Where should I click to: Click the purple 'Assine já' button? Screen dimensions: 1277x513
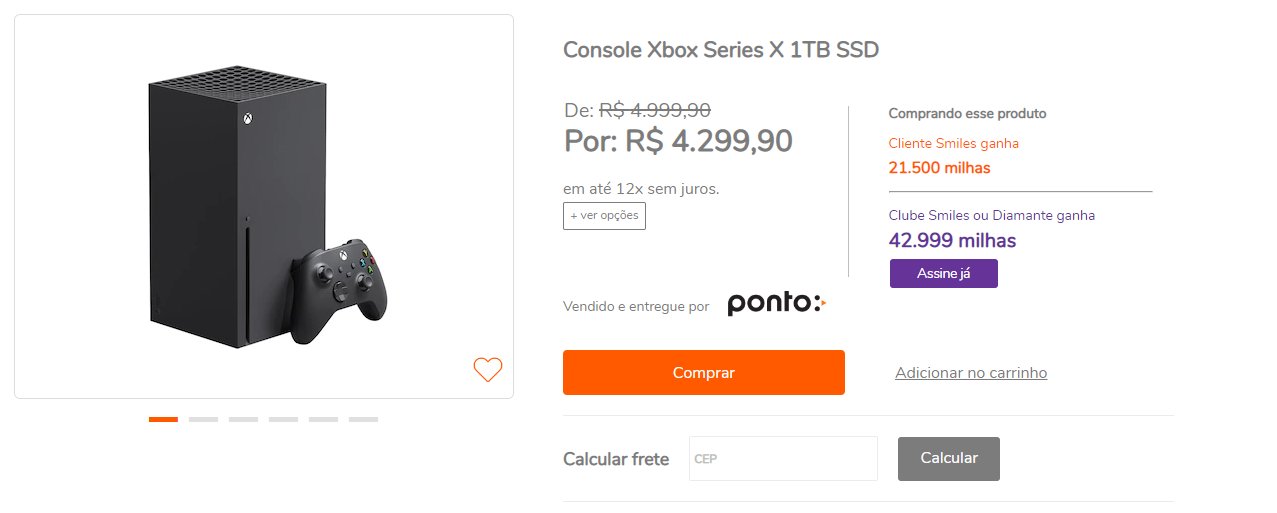click(944, 274)
